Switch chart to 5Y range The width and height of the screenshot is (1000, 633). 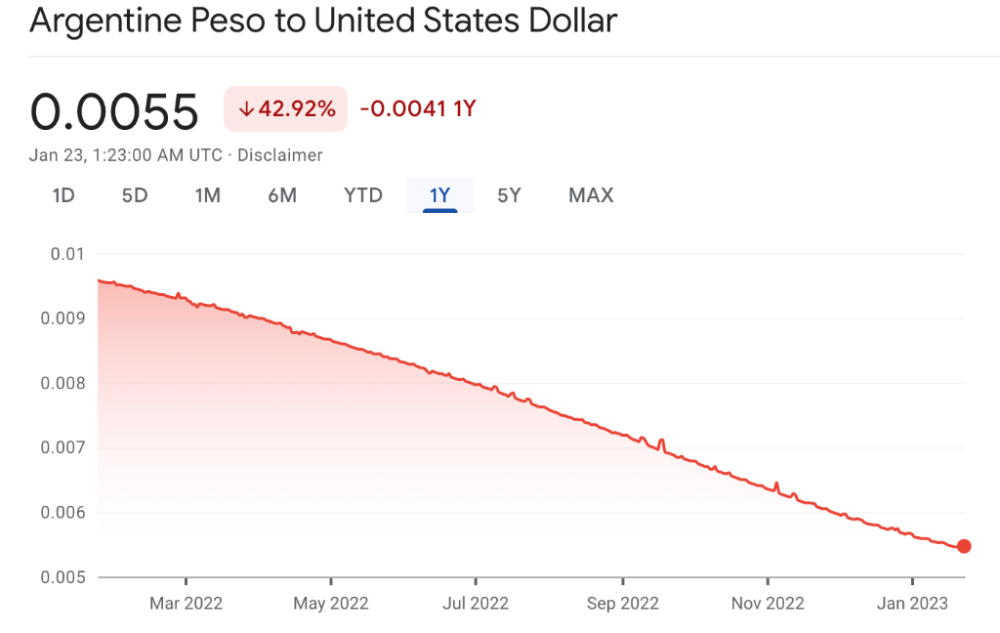click(x=509, y=196)
